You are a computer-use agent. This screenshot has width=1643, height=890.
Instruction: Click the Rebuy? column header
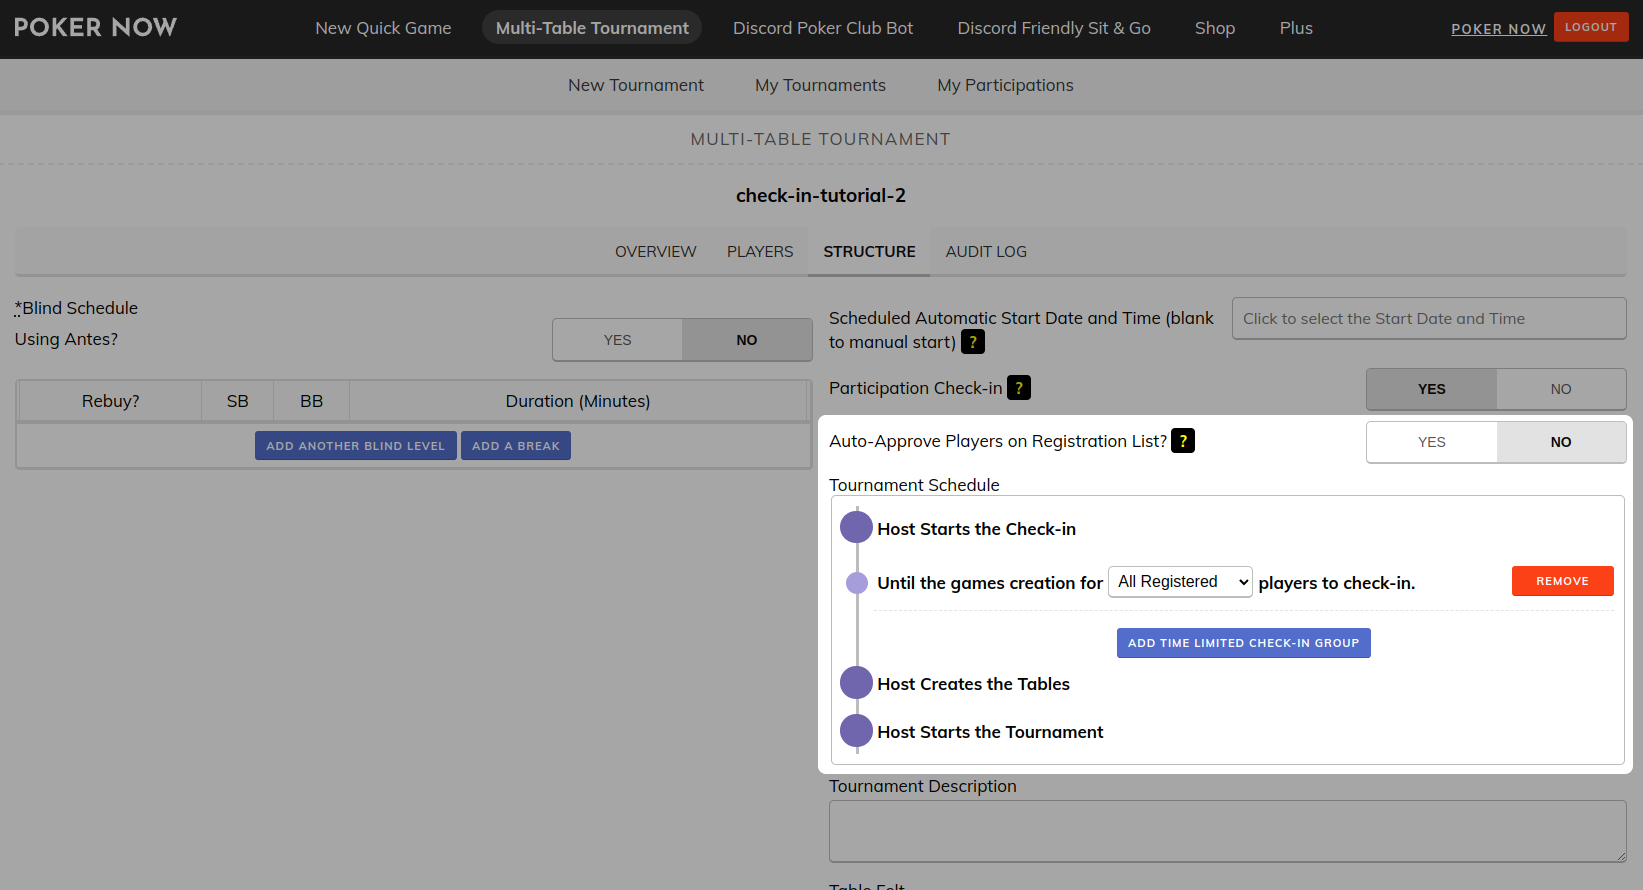[x=110, y=401]
